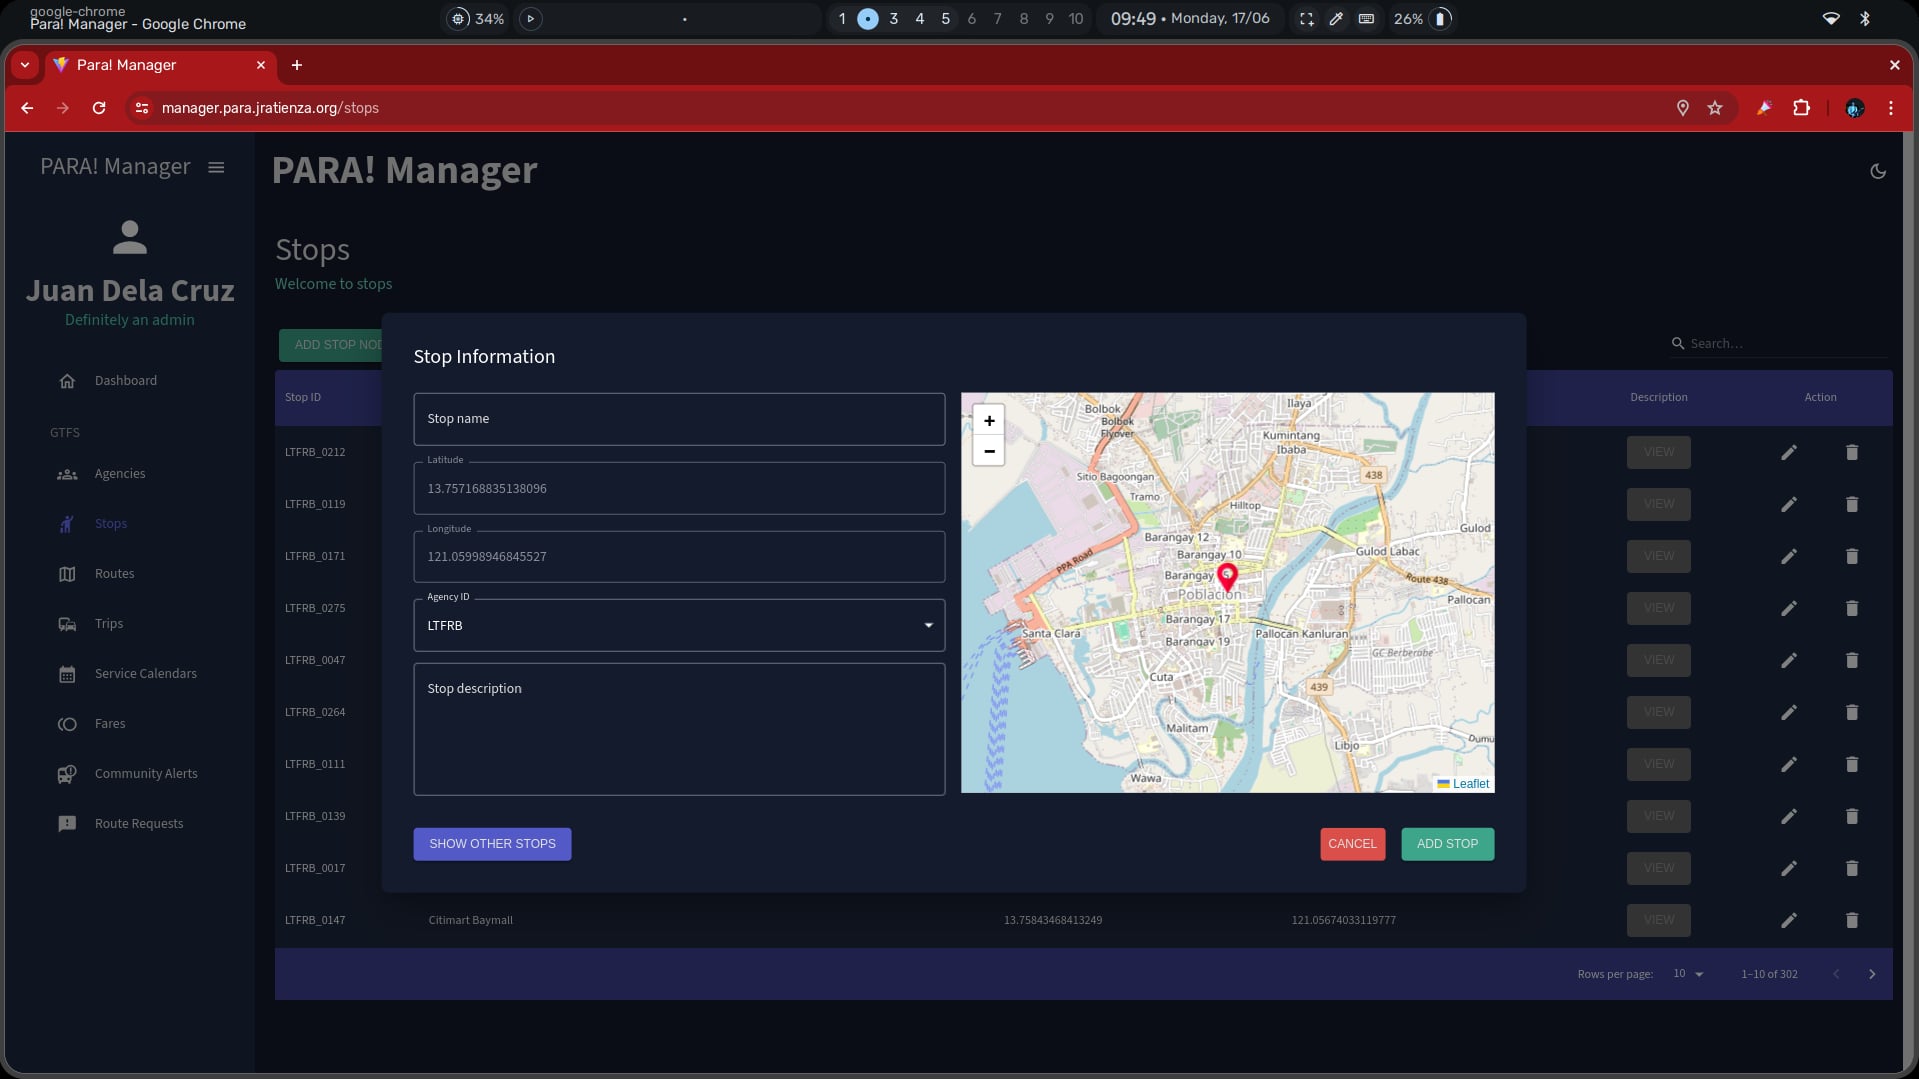Open the Chrome three-dot menu

coord(1890,108)
